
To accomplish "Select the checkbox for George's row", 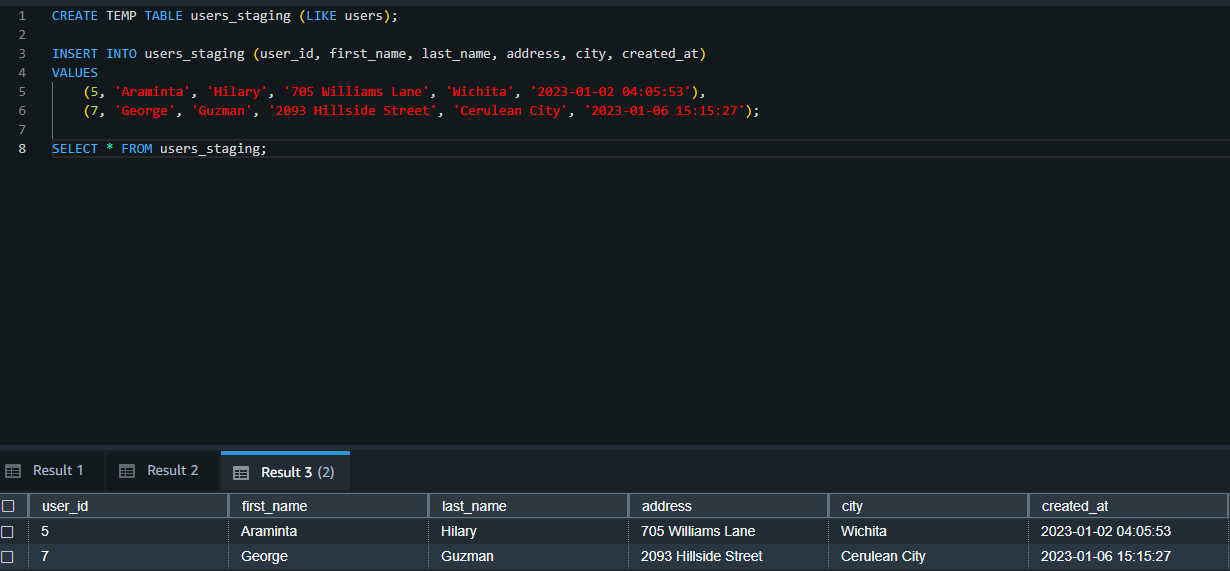I will (9, 556).
